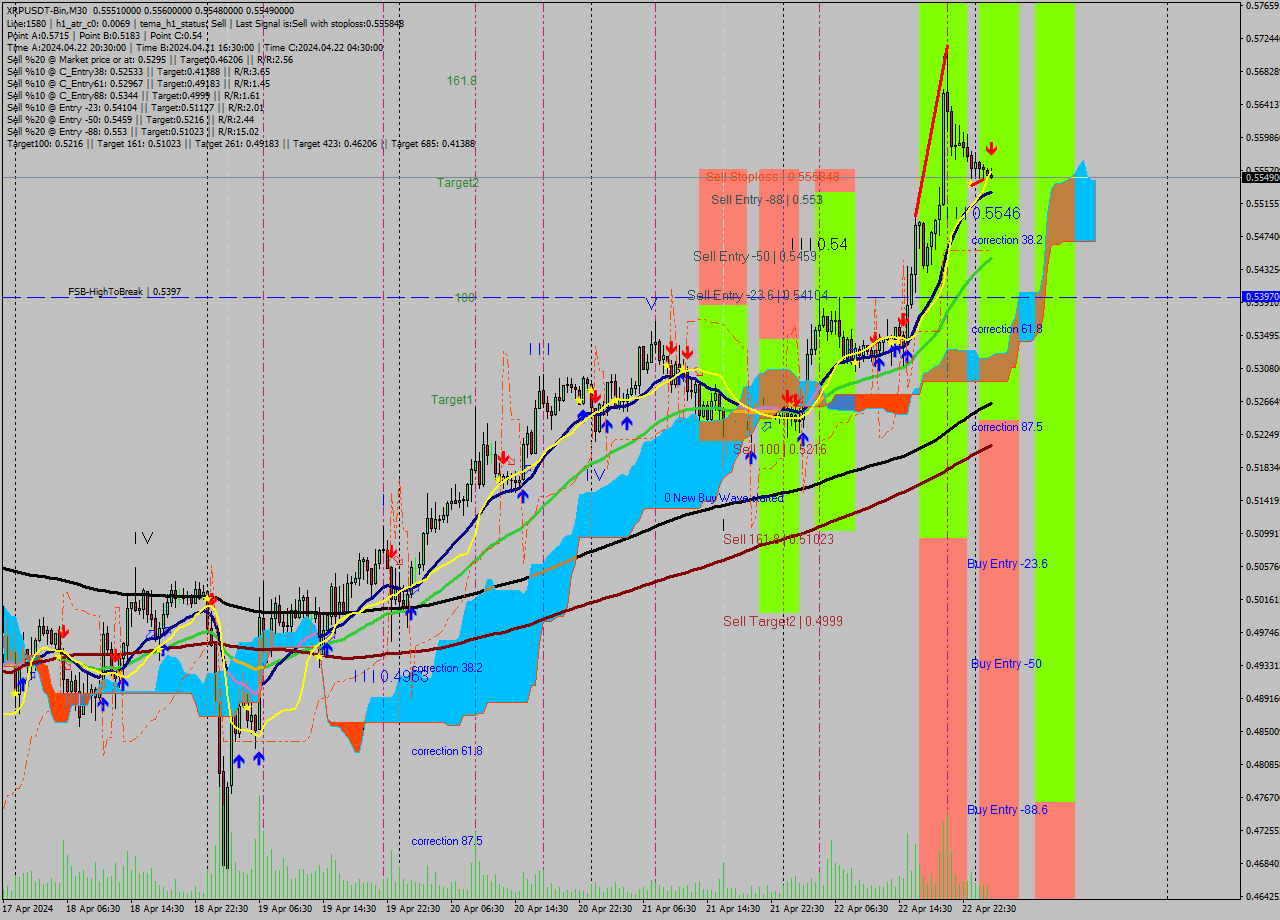
Task: Click 'correction 87.5' above the Buy Entry -23.6 label
Action: tap(1007, 427)
